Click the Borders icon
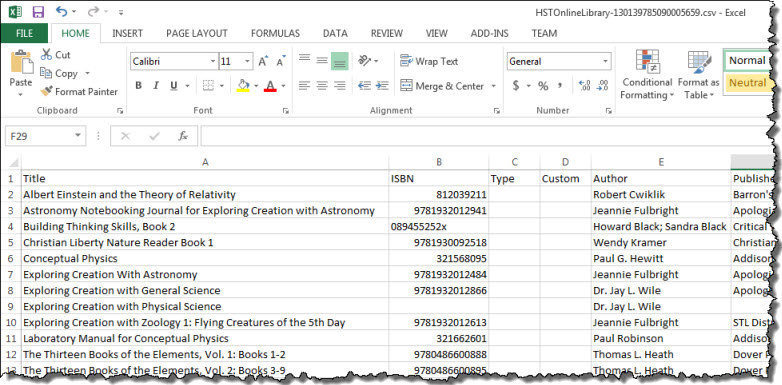 [208, 86]
